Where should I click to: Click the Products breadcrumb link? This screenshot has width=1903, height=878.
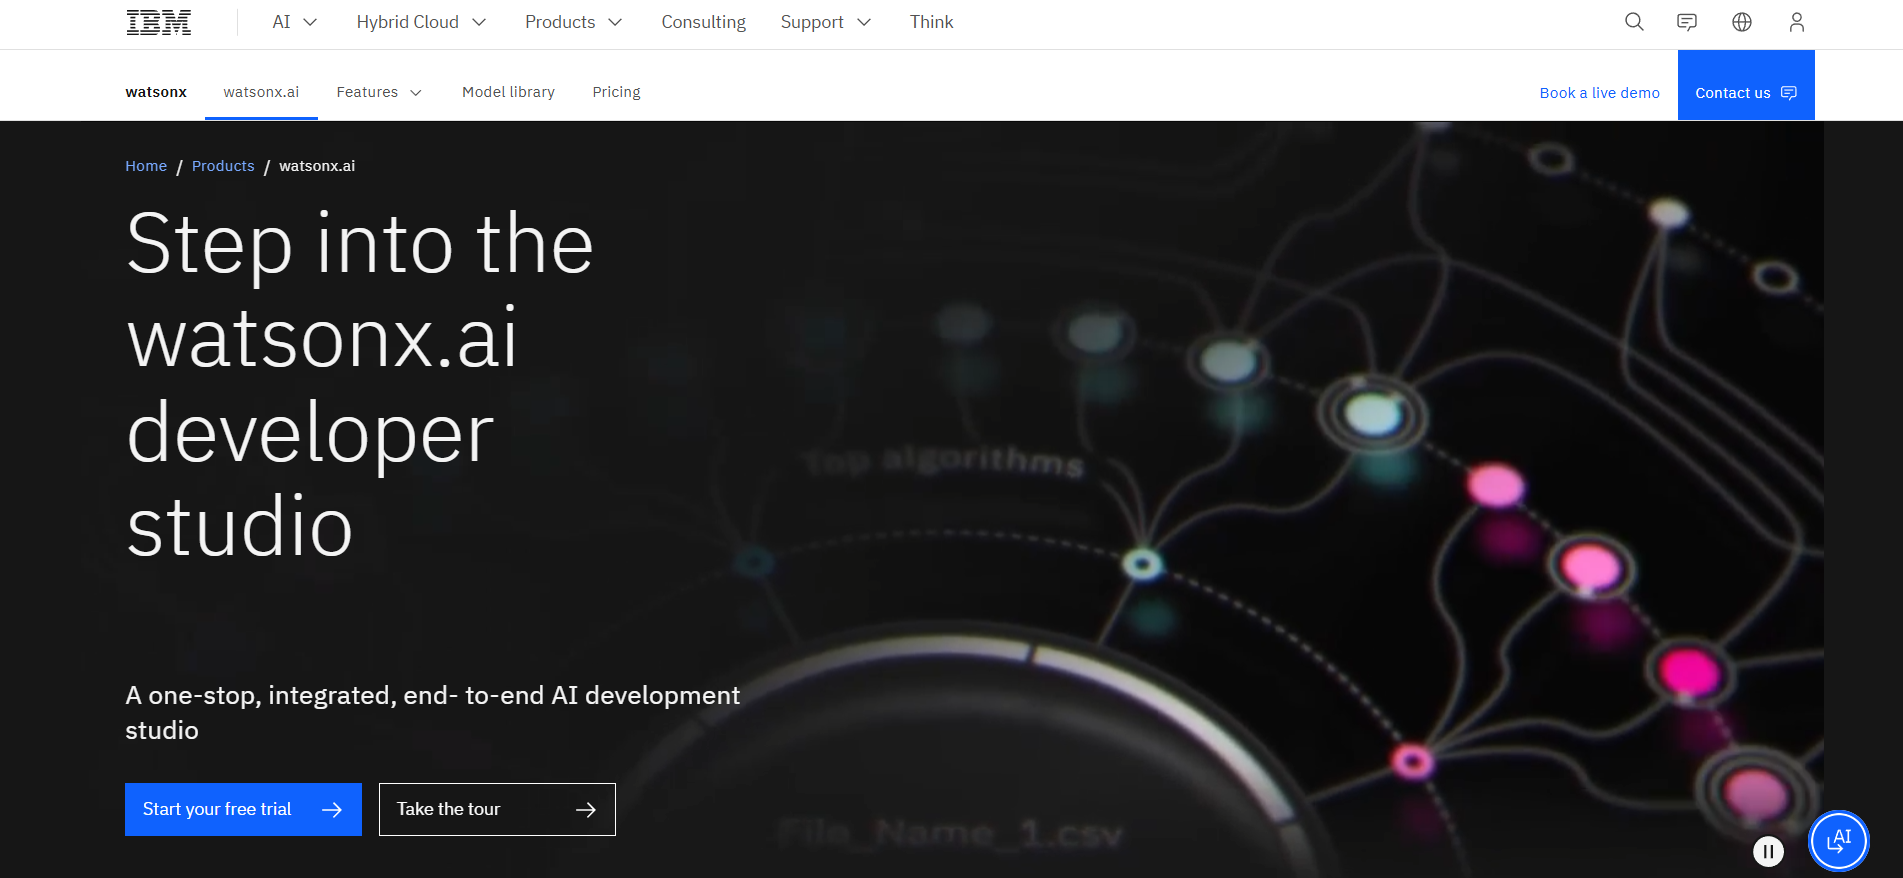pos(223,166)
